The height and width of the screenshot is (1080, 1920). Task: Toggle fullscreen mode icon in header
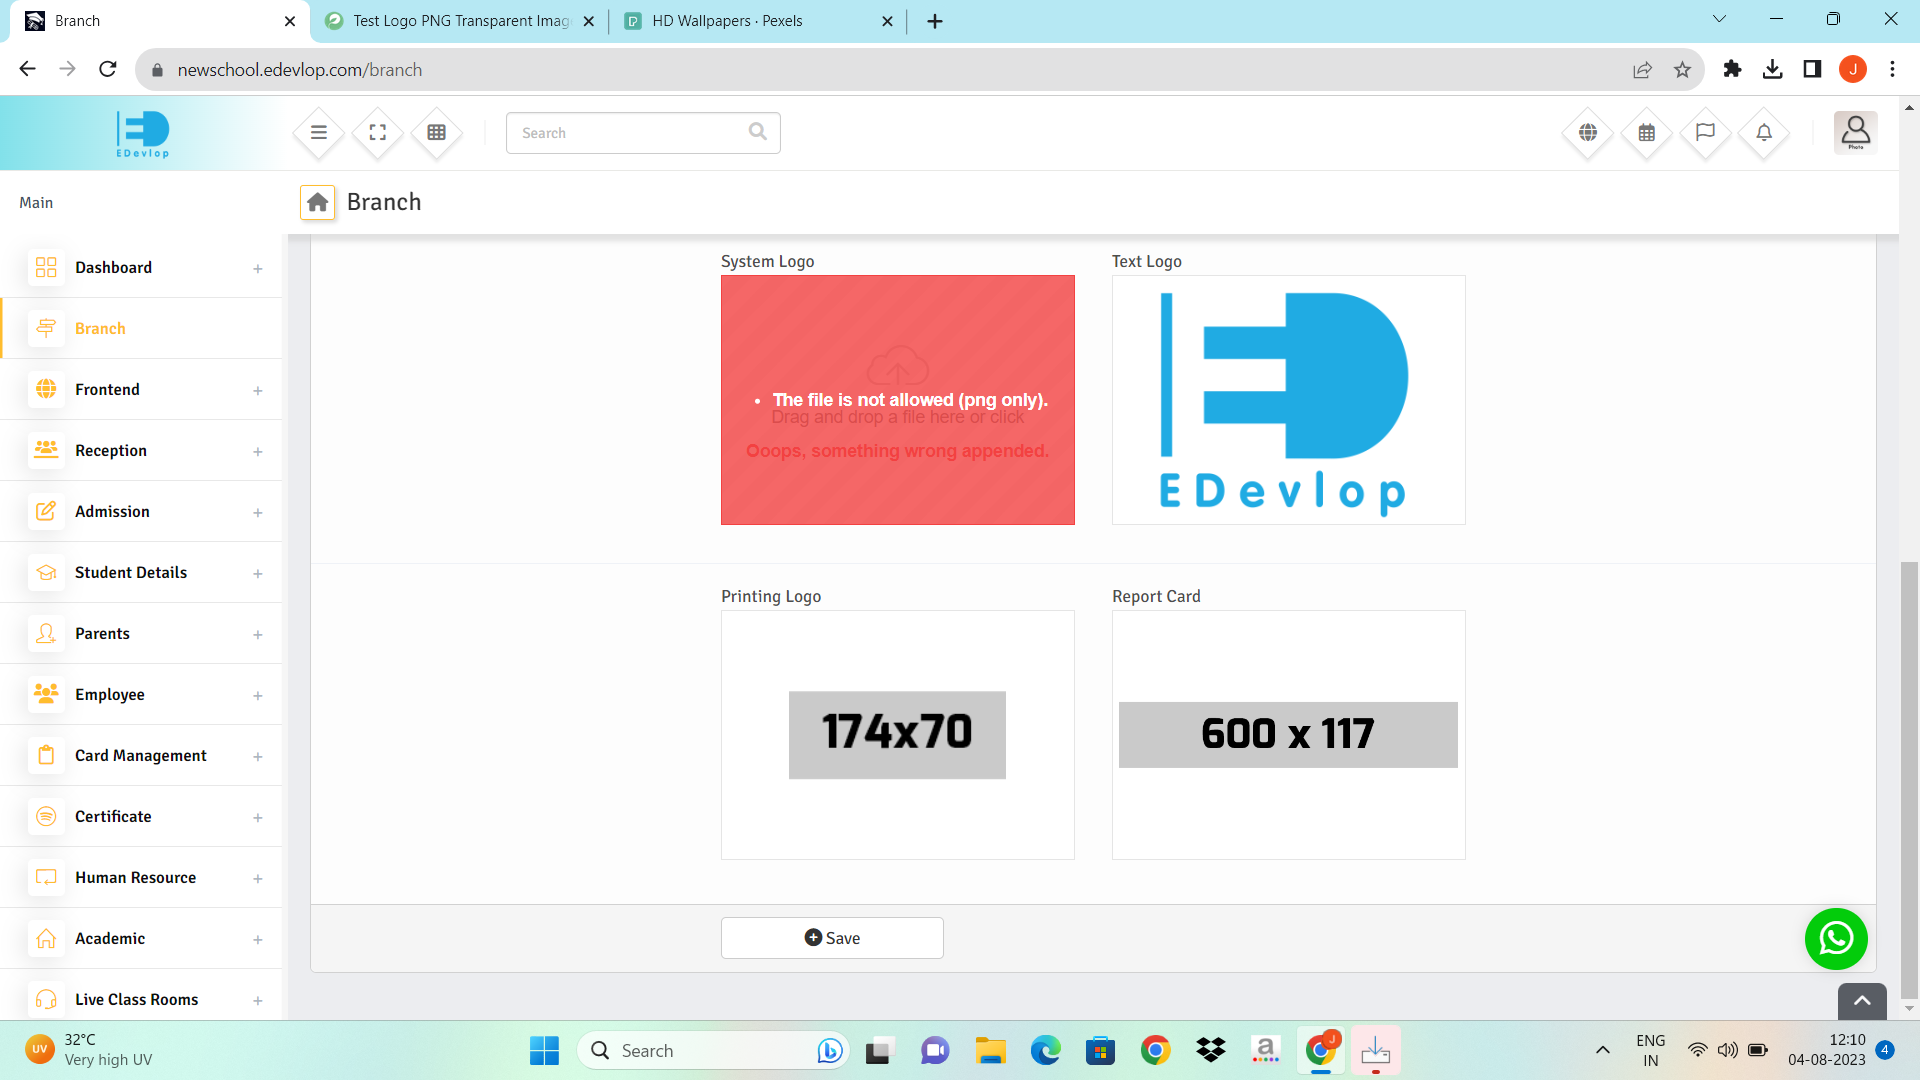pyautogui.click(x=378, y=132)
